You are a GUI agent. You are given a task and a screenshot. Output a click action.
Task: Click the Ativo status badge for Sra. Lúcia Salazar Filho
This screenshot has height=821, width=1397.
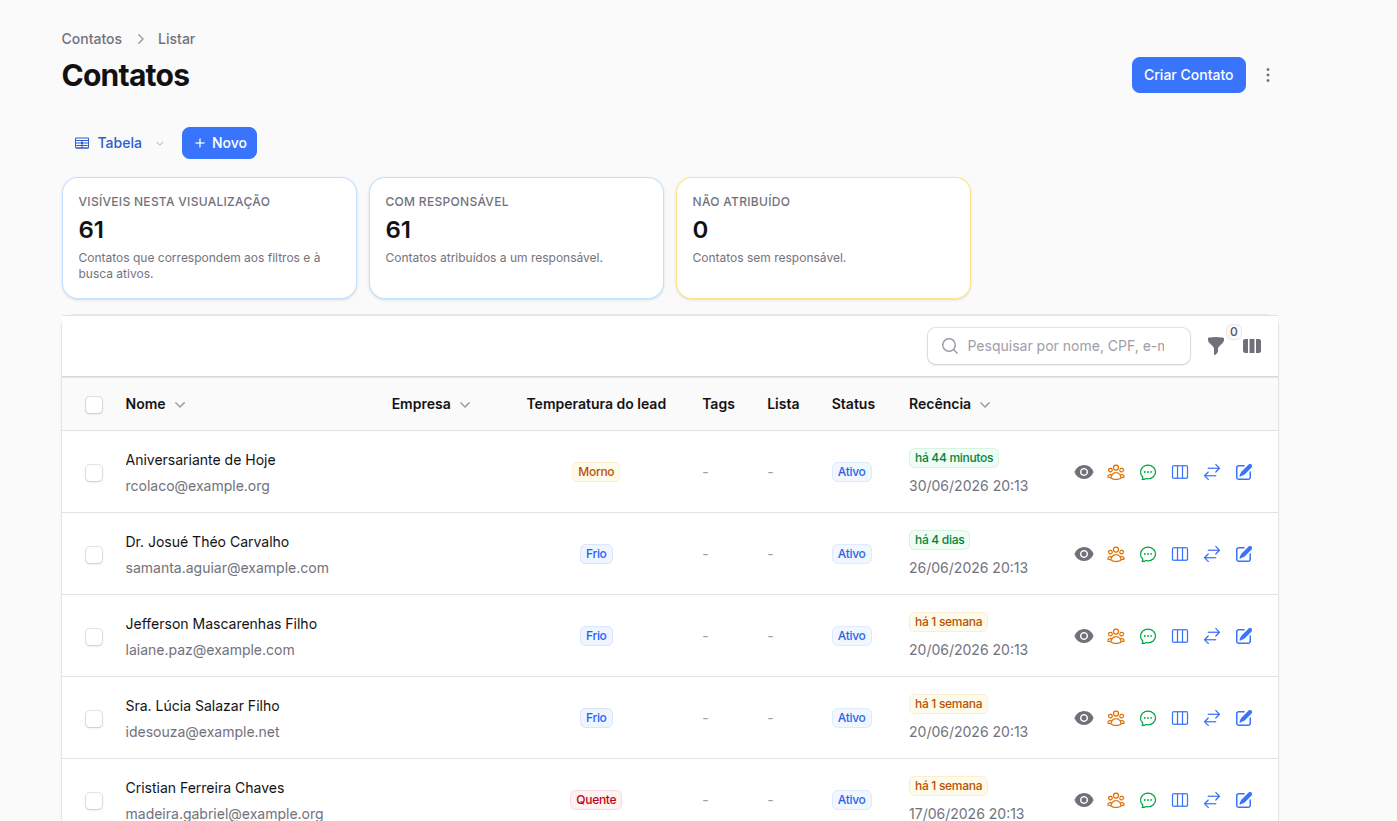point(852,718)
